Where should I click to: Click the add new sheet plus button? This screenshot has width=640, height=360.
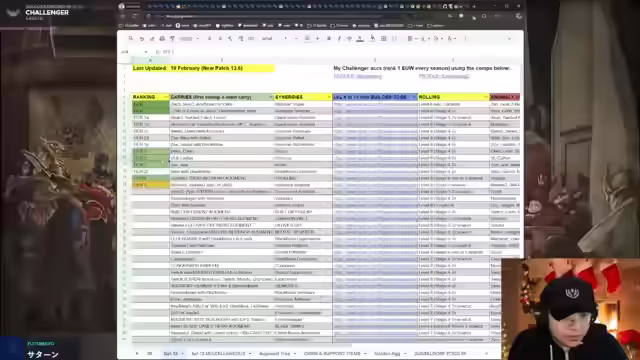137,353
